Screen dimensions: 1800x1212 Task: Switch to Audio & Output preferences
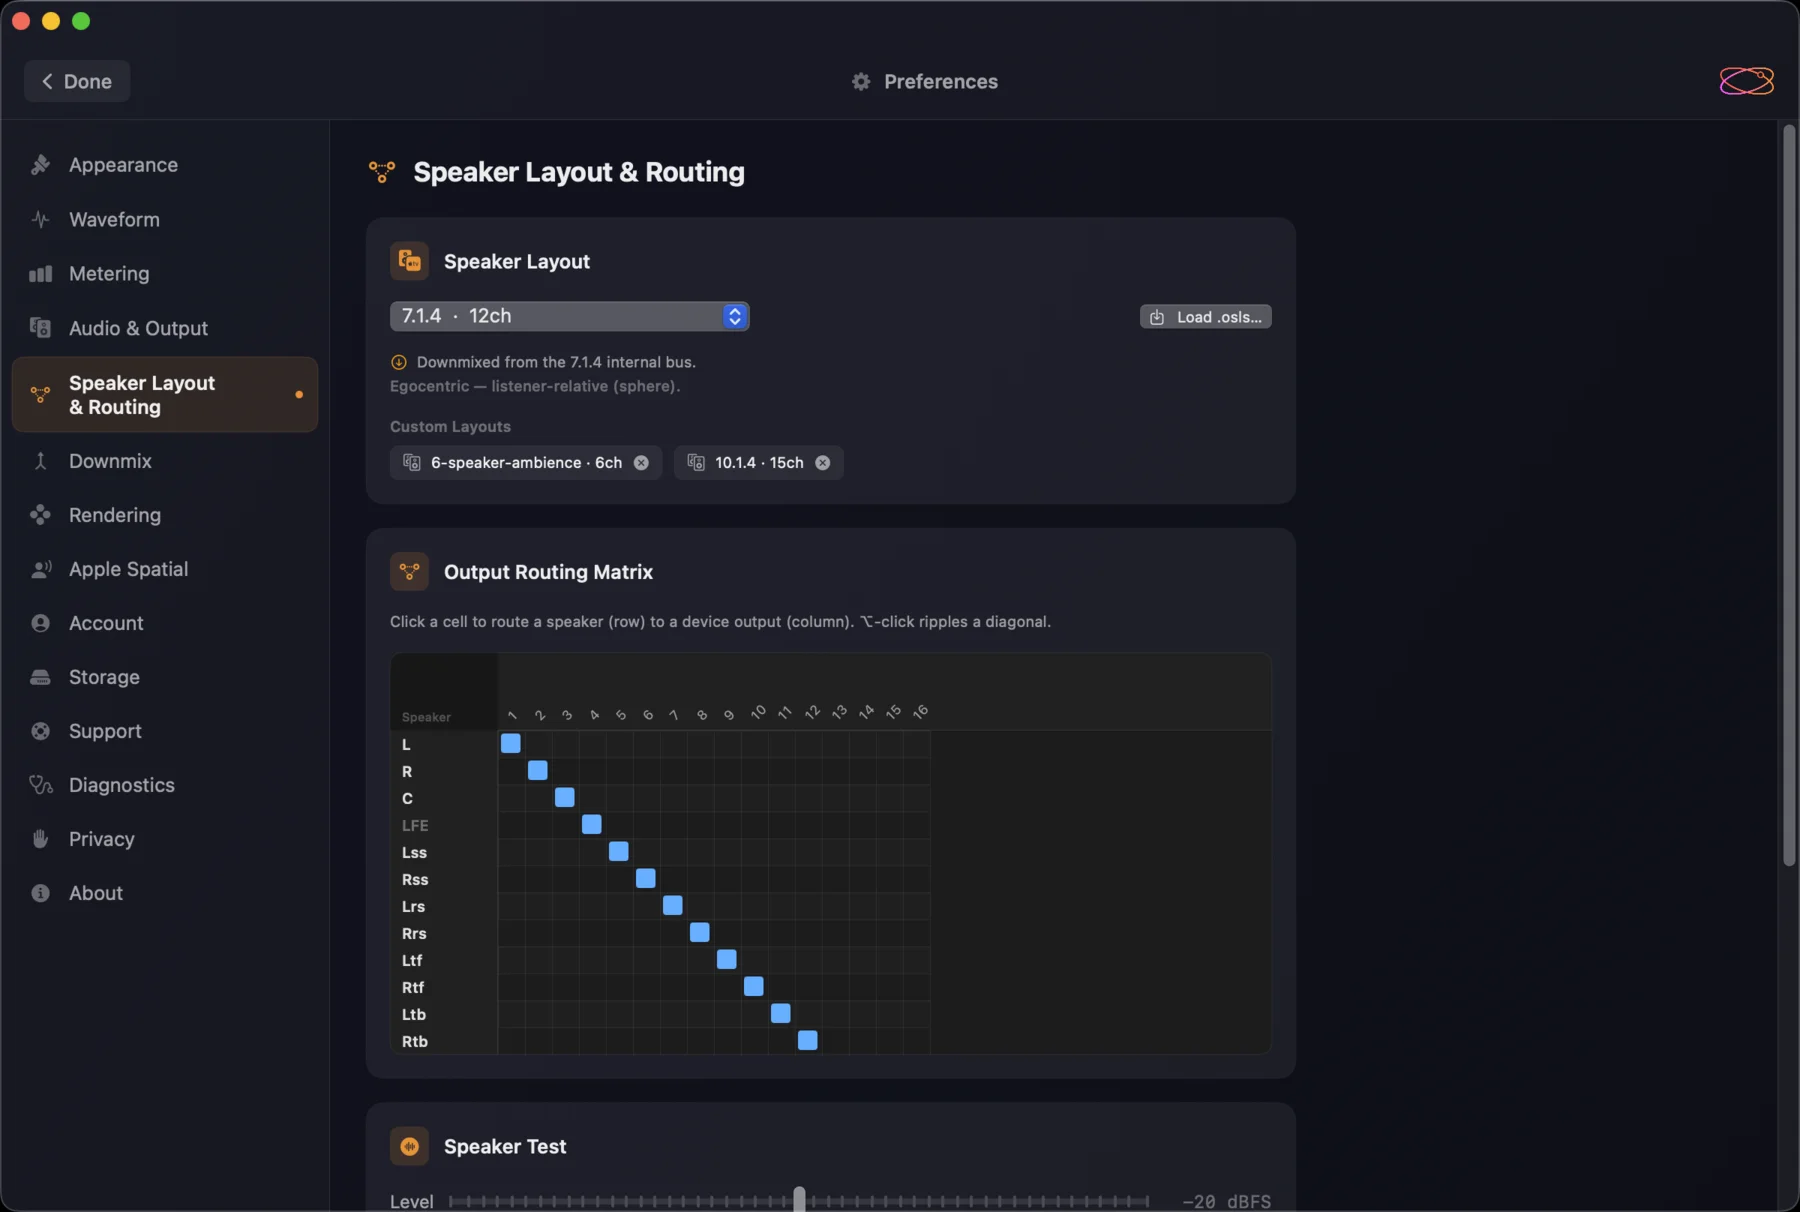165,327
